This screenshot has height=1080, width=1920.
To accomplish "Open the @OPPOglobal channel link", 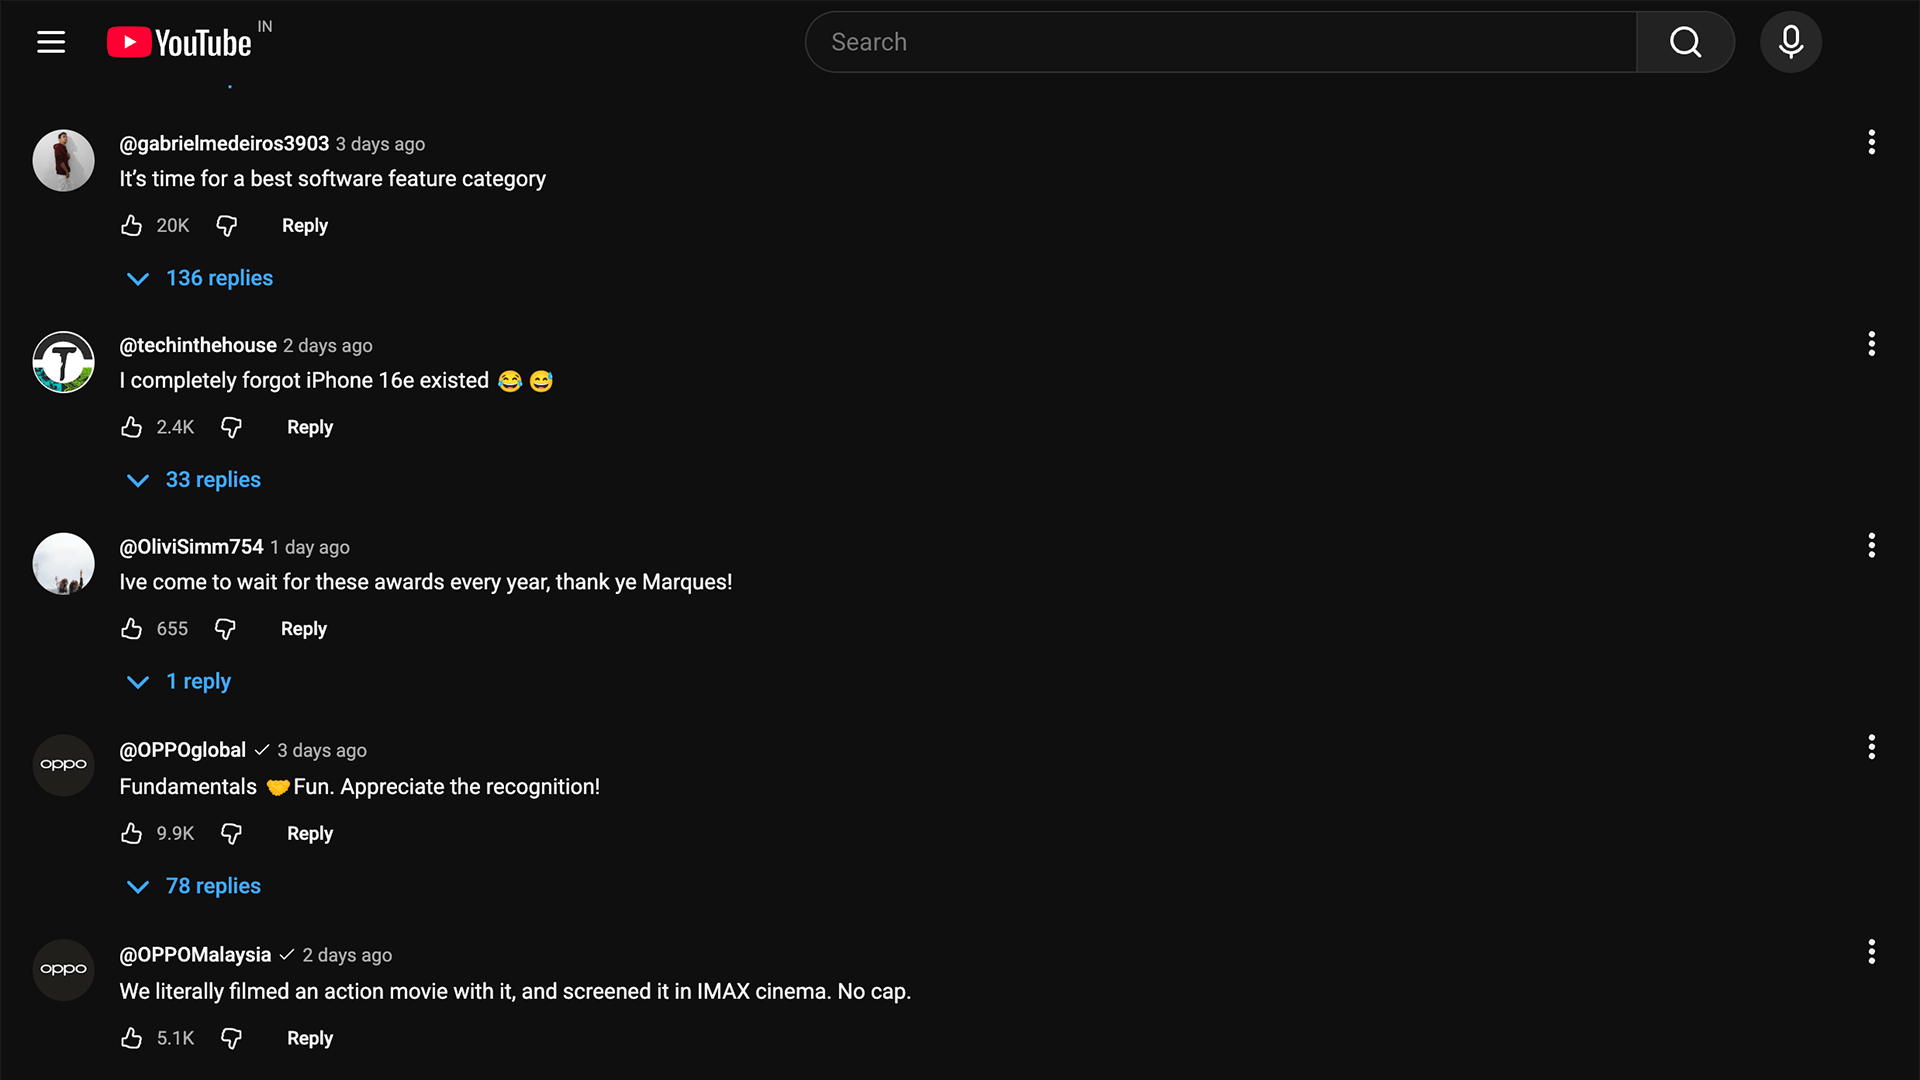I will 182,750.
